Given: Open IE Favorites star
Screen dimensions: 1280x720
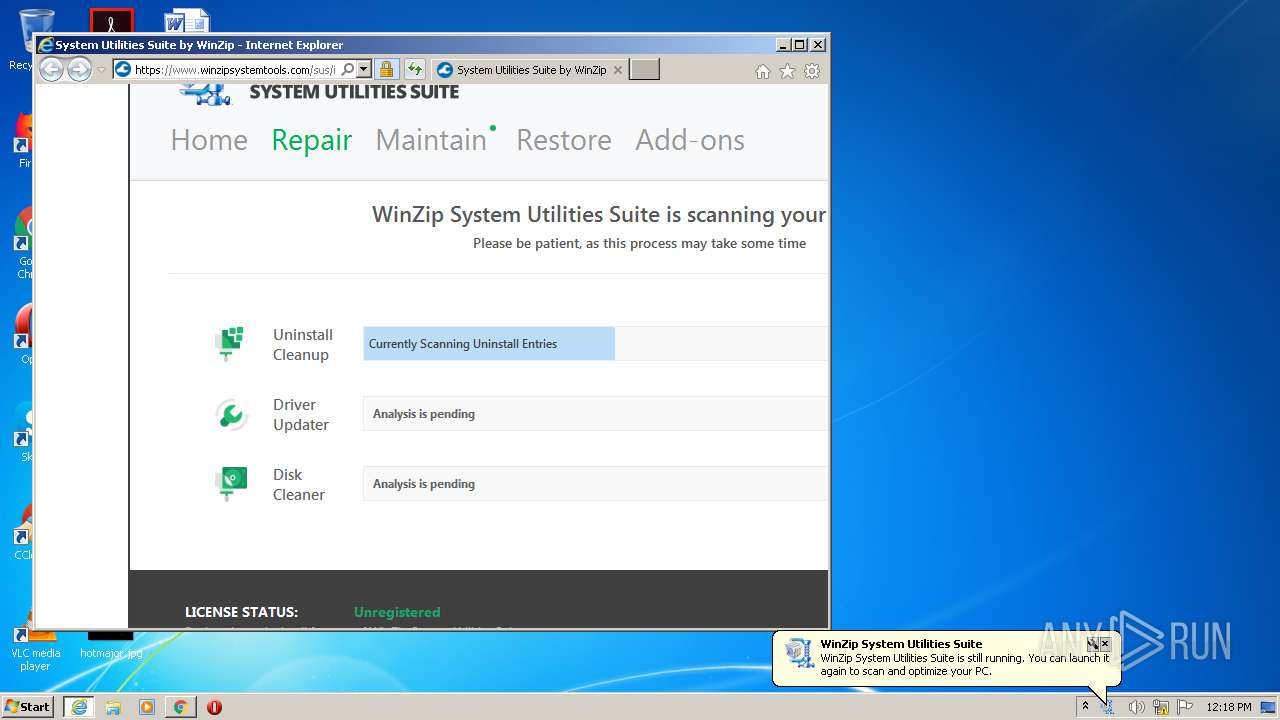Looking at the screenshot, I should pyautogui.click(x=787, y=71).
